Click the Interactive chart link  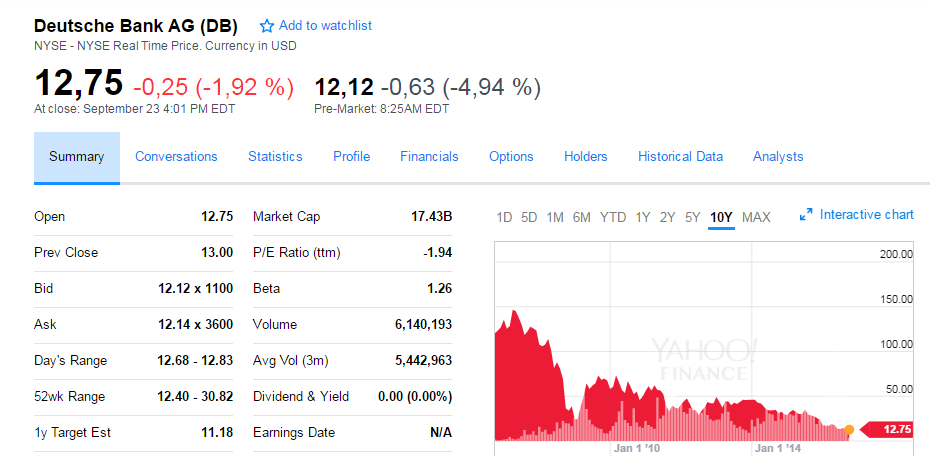(x=866, y=215)
